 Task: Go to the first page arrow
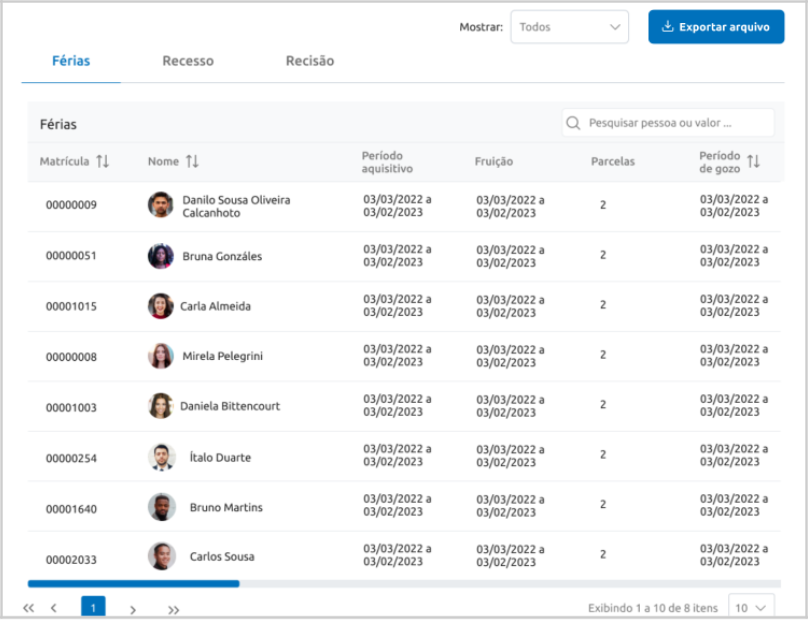pyautogui.click(x=28, y=608)
